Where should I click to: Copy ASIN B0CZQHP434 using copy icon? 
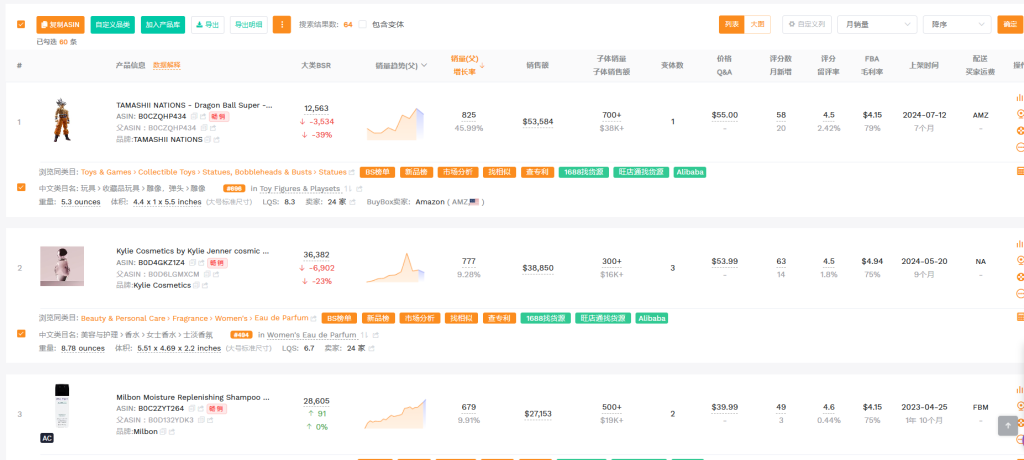click(194, 116)
